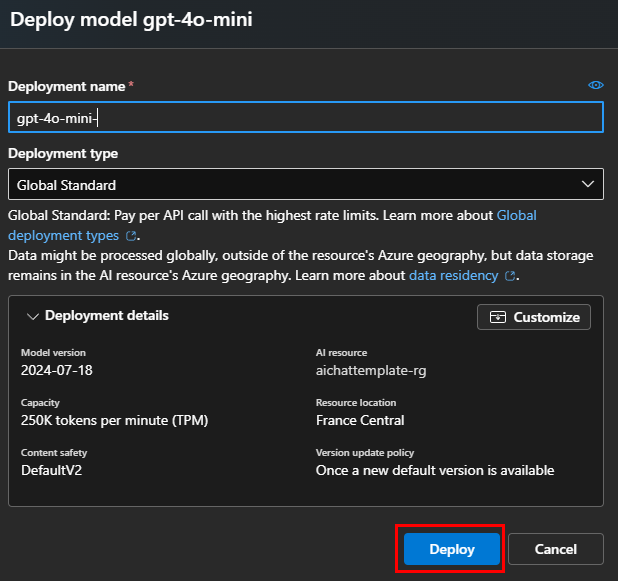Click the DefaultV2 content safety value
The image size is (618, 581).
52,470
